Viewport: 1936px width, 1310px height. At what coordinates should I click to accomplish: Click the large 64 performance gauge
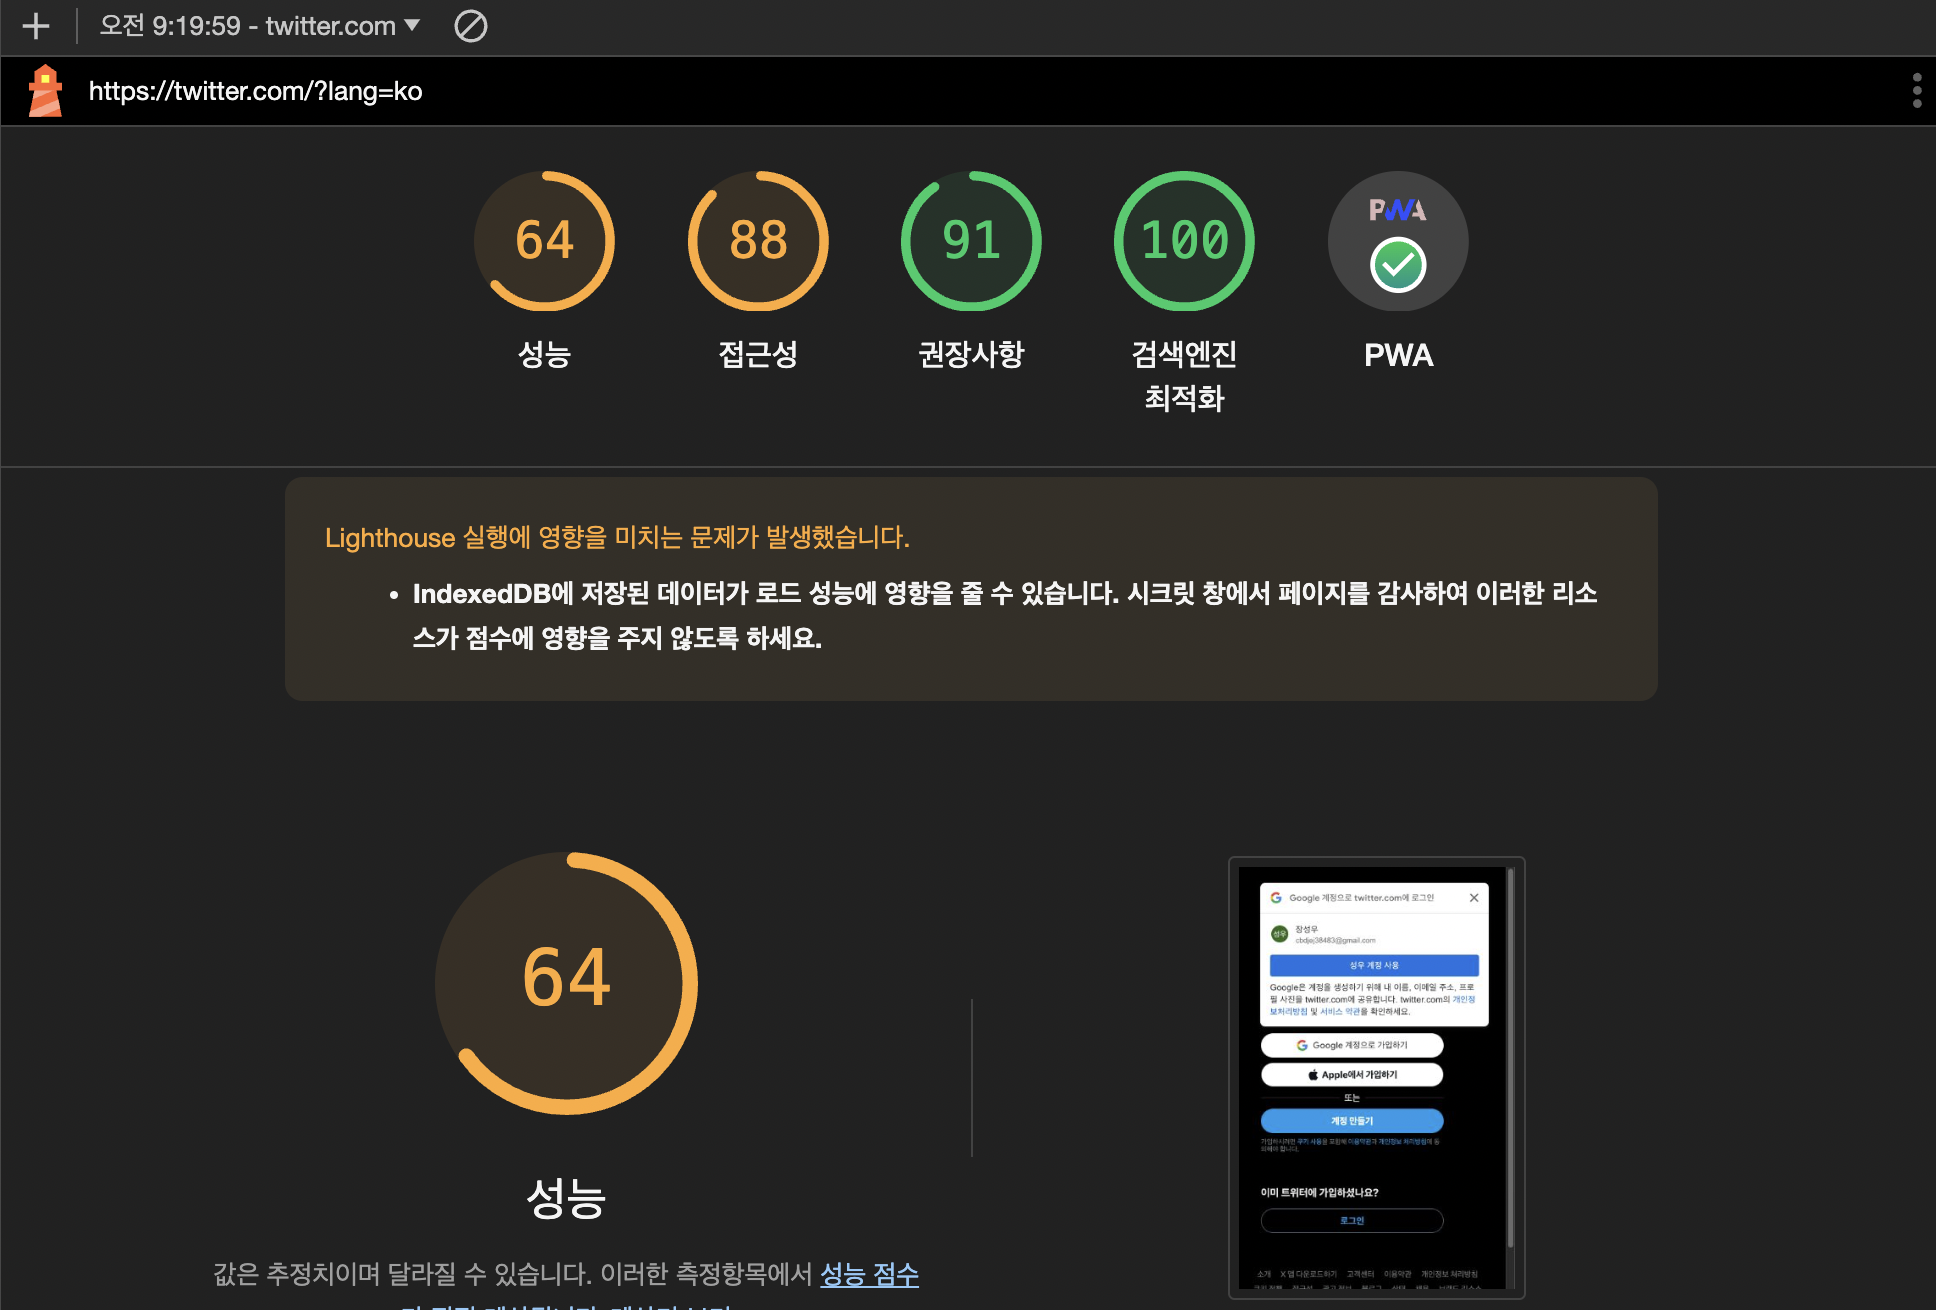567,983
